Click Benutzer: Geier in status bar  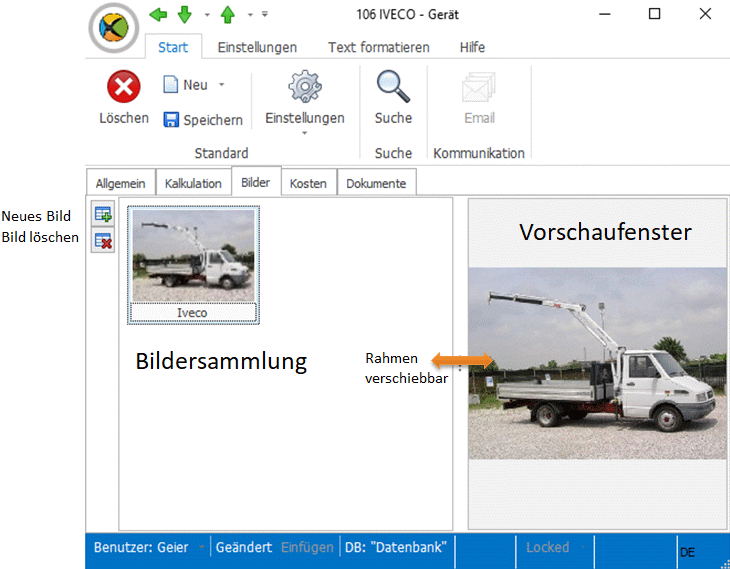(141, 547)
